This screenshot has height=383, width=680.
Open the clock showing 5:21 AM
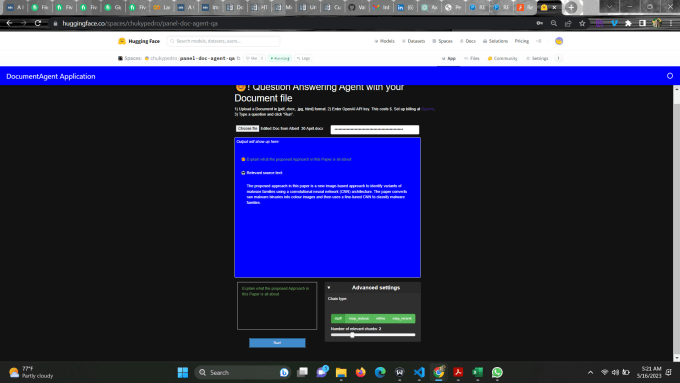(x=649, y=372)
